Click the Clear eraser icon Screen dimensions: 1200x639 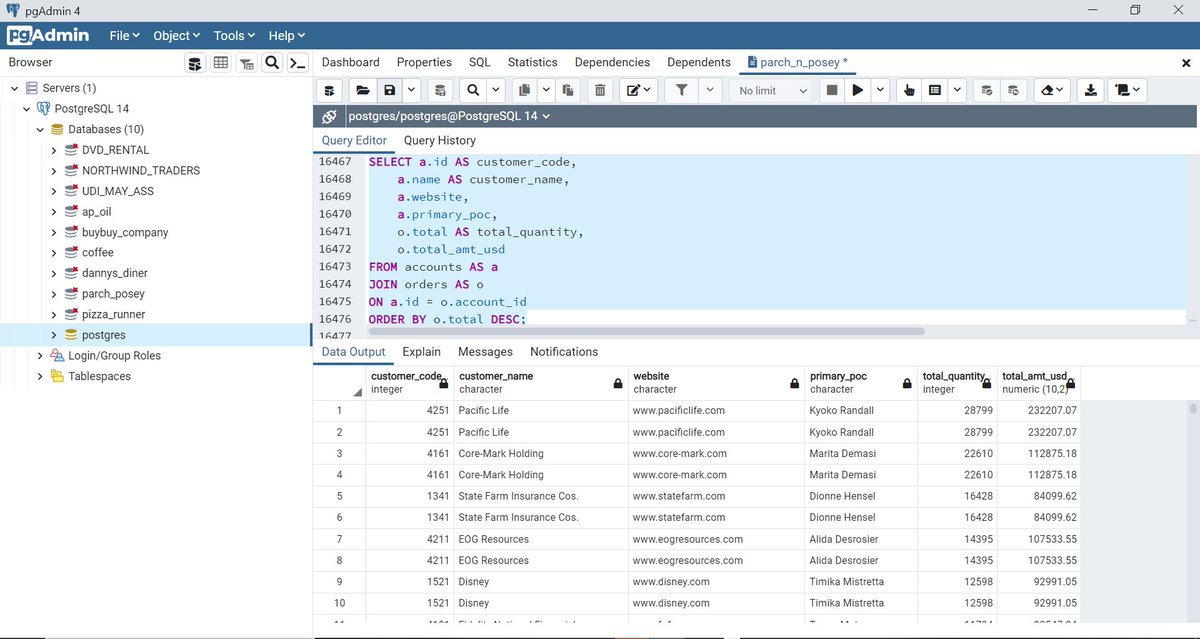1051,90
